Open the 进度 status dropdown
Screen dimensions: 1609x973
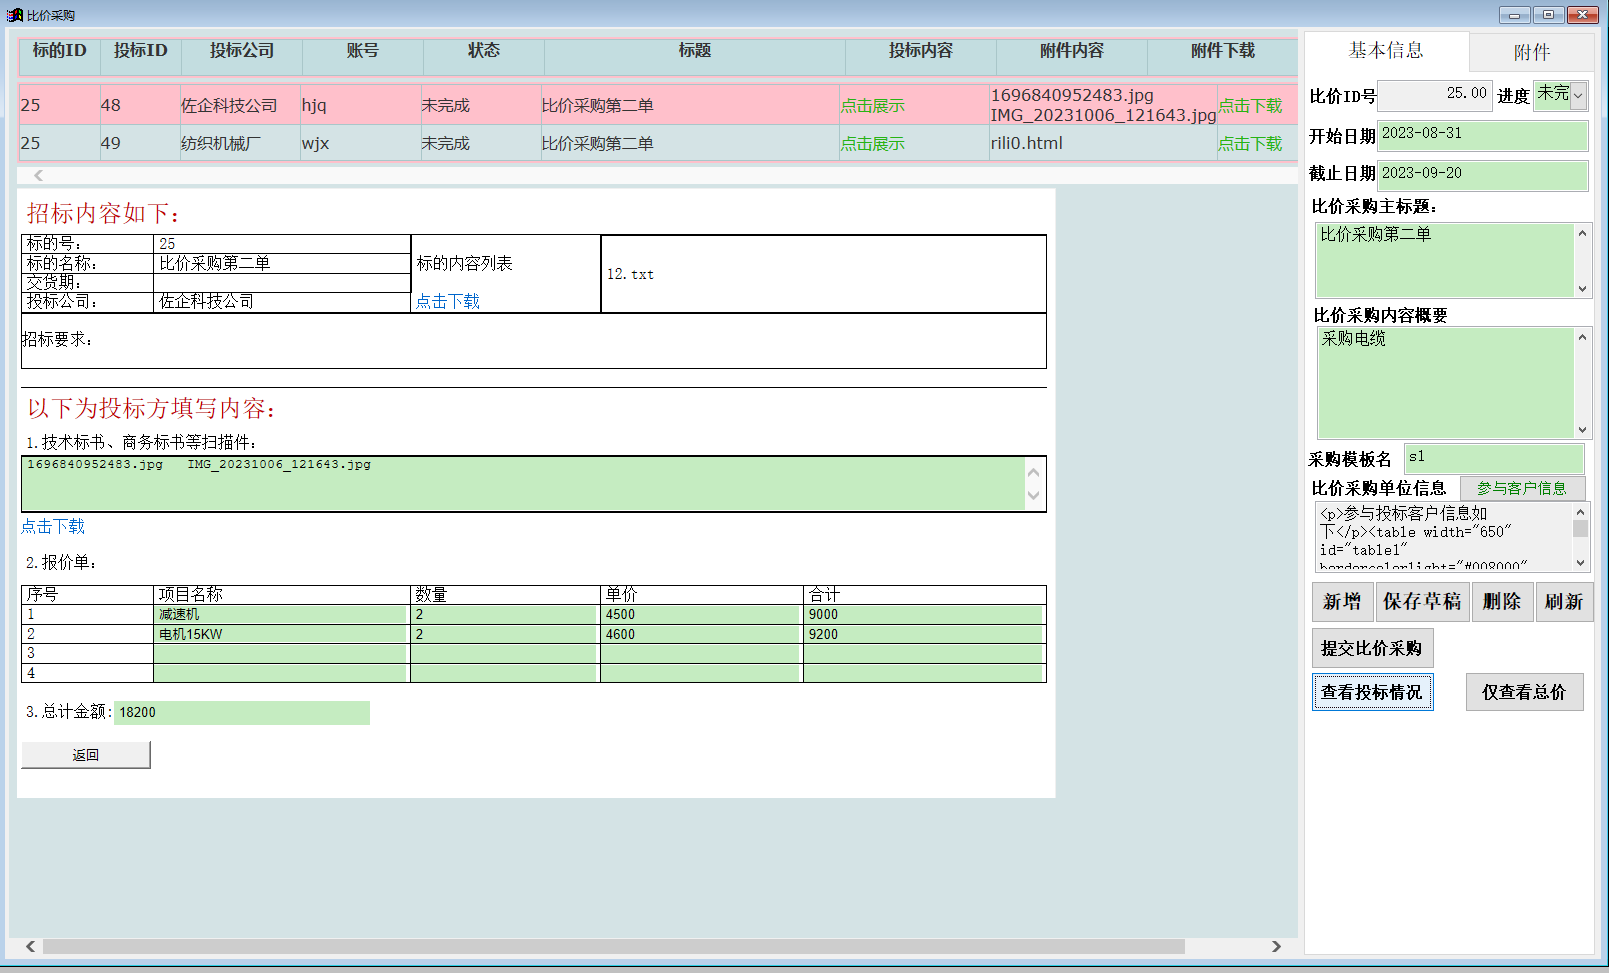click(1577, 96)
